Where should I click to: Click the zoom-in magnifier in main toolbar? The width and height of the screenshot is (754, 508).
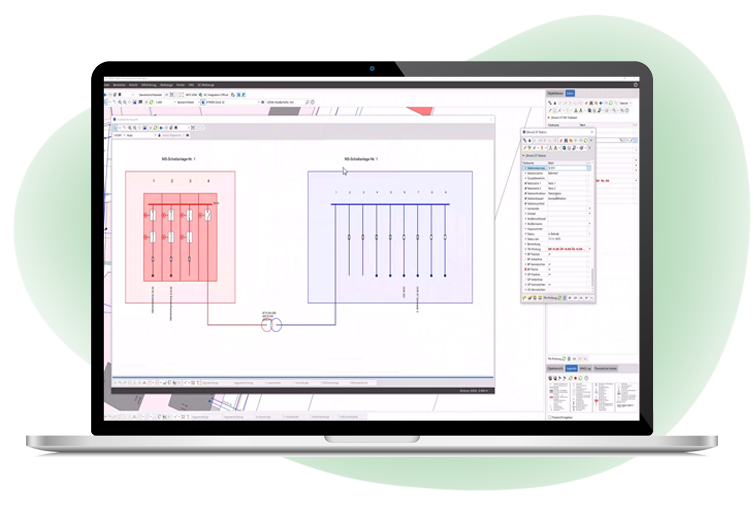click(x=119, y=102)
